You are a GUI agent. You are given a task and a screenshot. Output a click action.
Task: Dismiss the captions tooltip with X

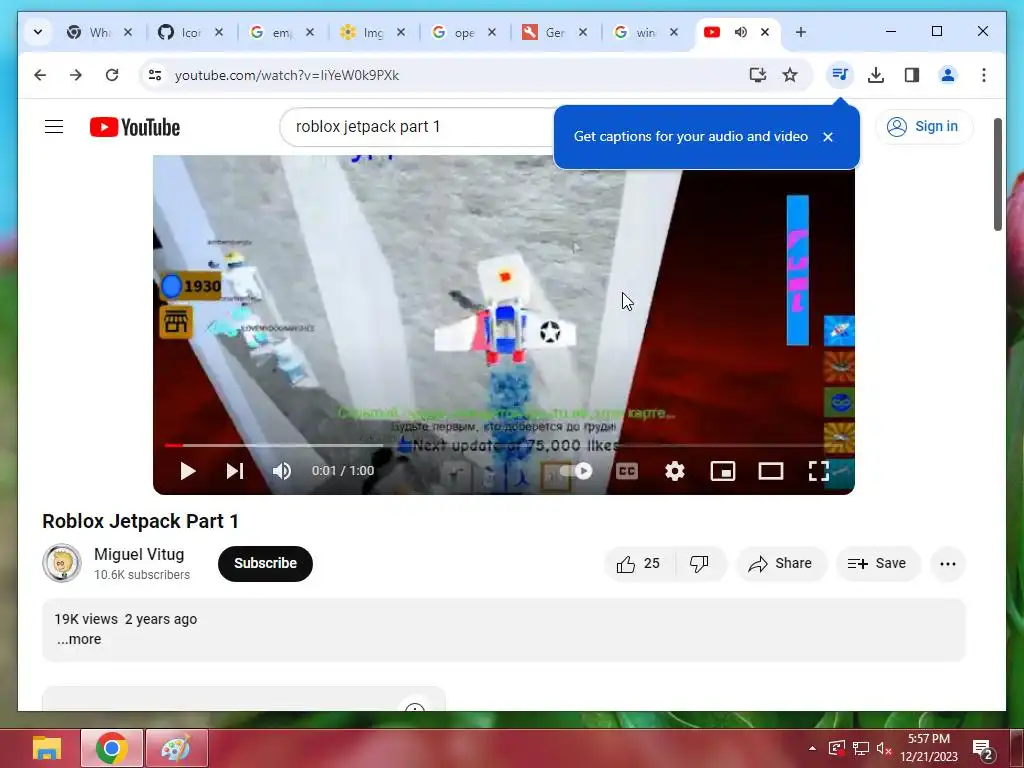(x=828, y=137)
